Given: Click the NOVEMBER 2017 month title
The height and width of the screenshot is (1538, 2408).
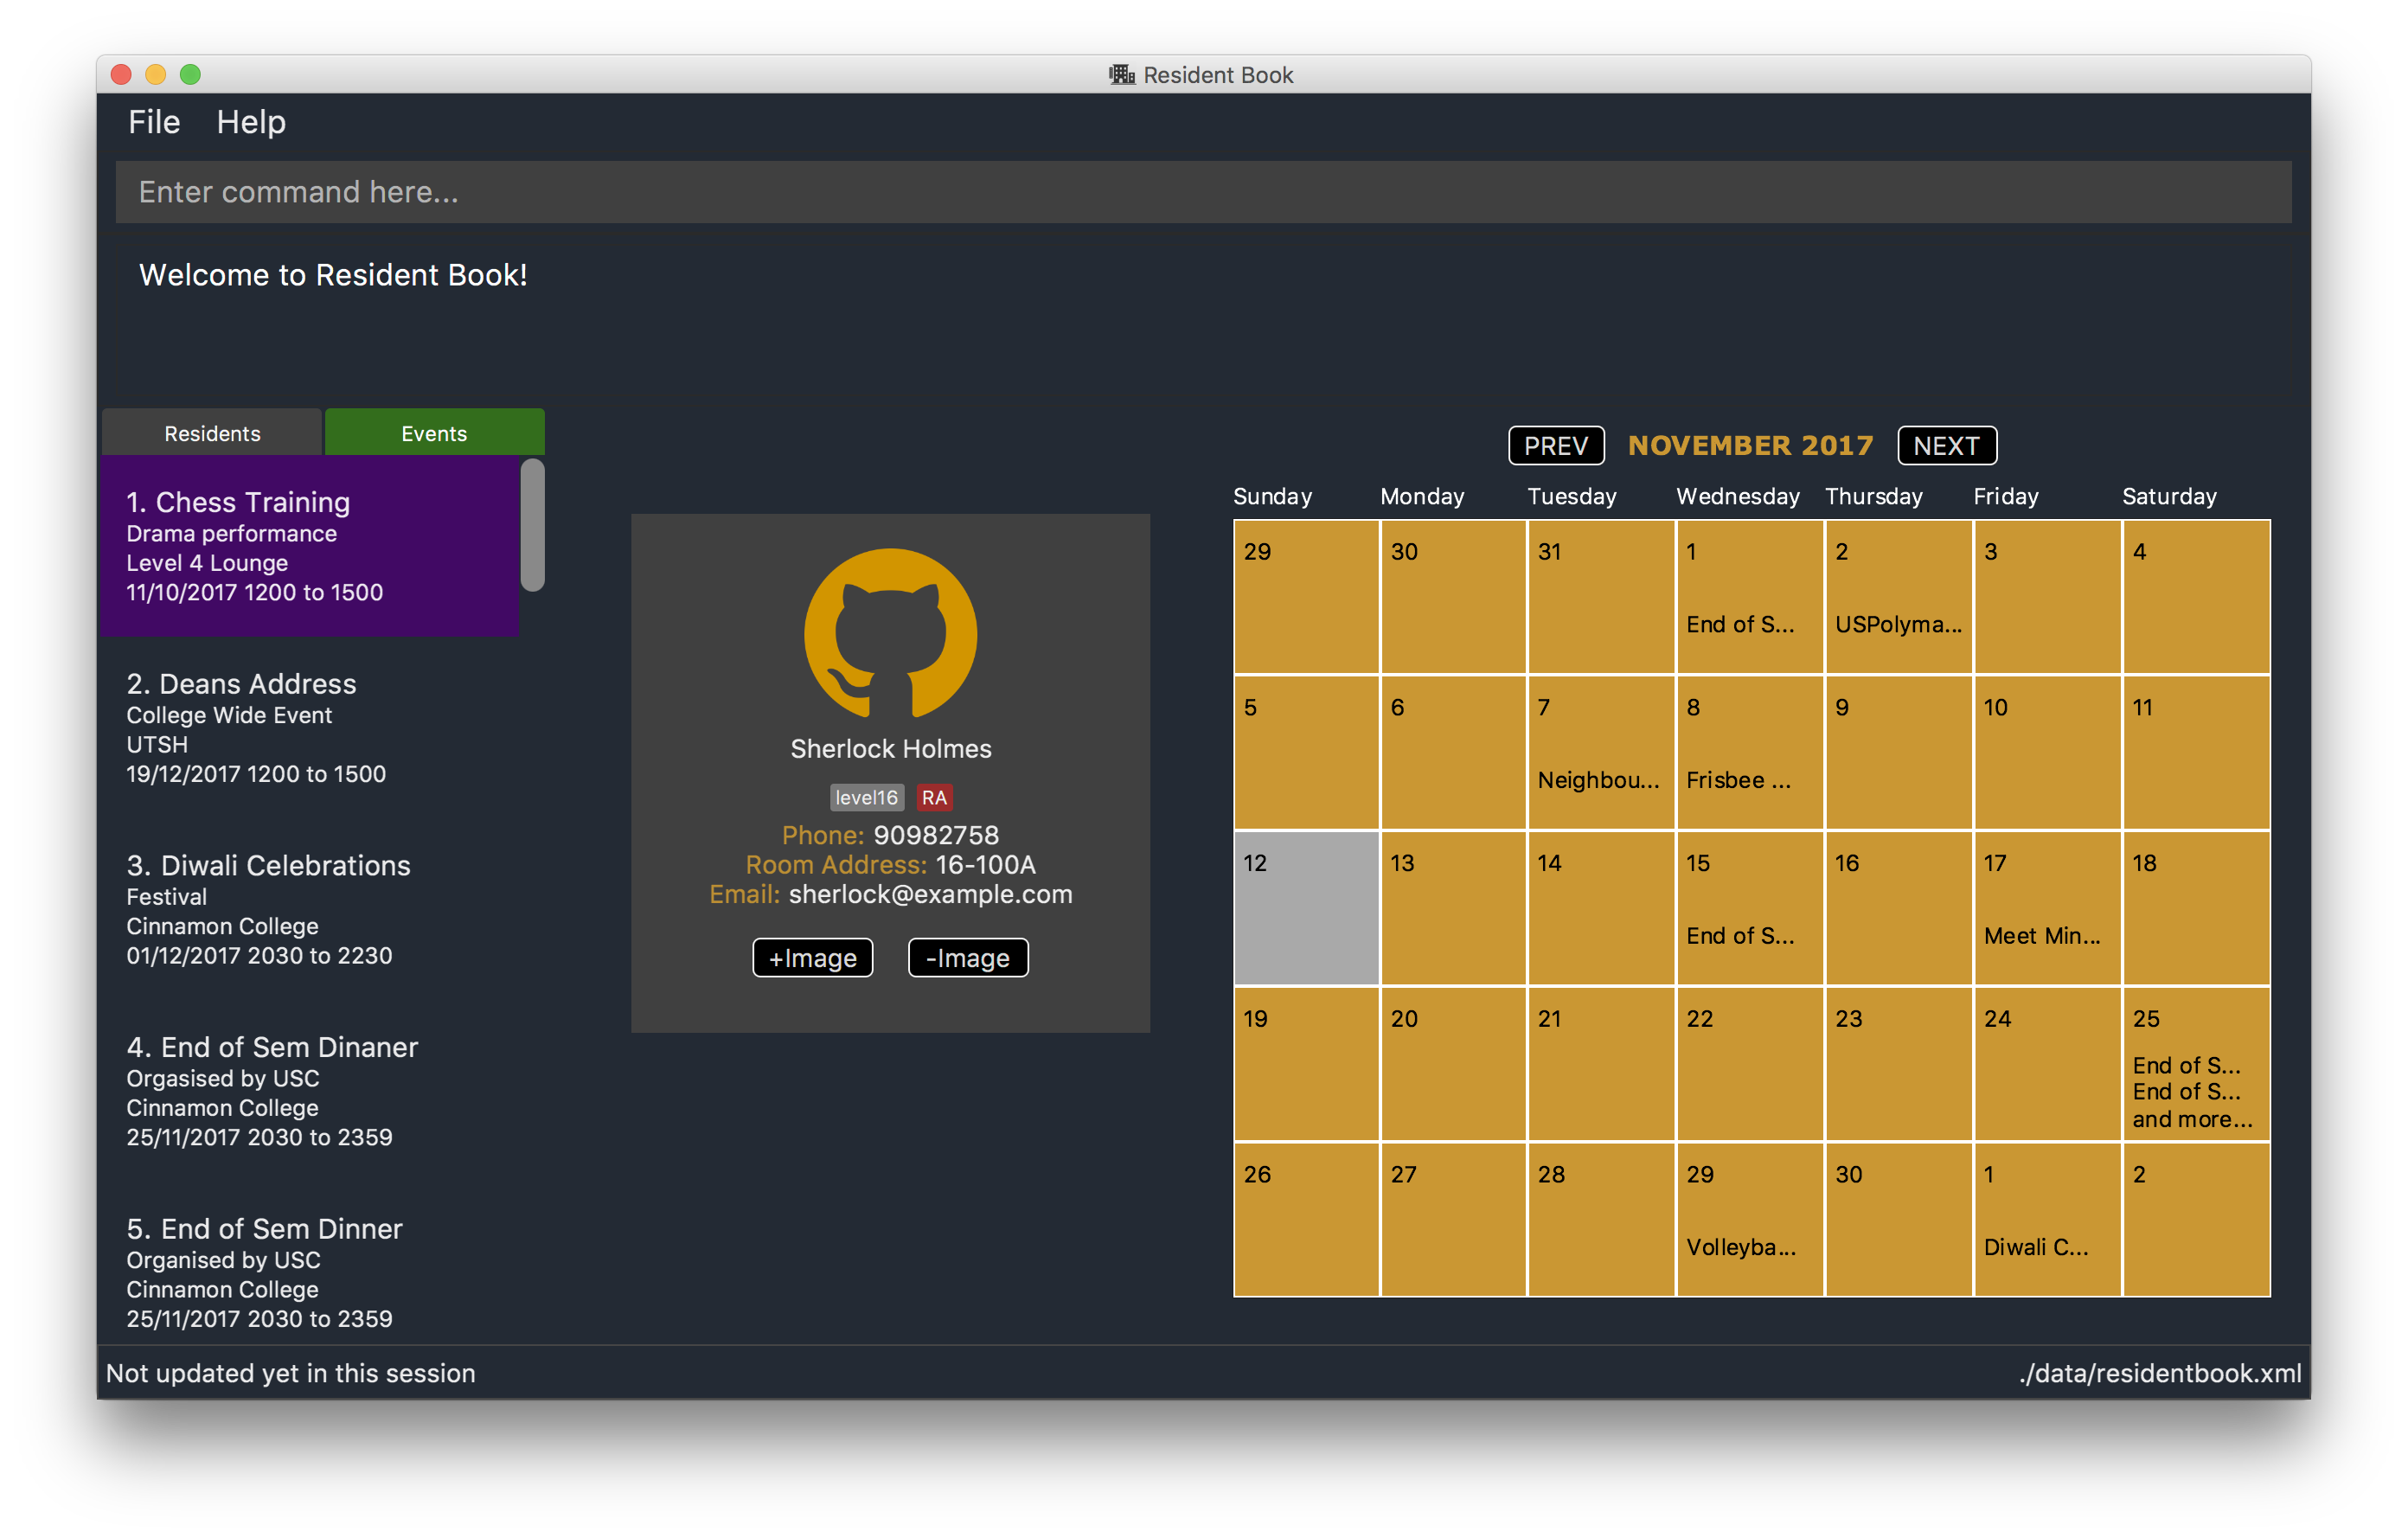Looking at the screenshot, I should pos(1750,445).
